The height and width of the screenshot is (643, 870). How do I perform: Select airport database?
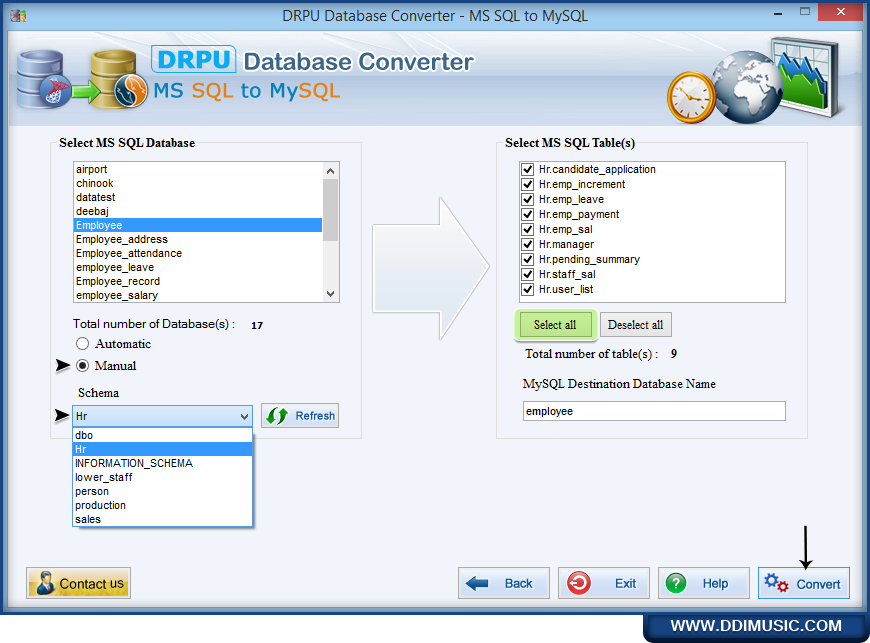[x=198, y=169]
